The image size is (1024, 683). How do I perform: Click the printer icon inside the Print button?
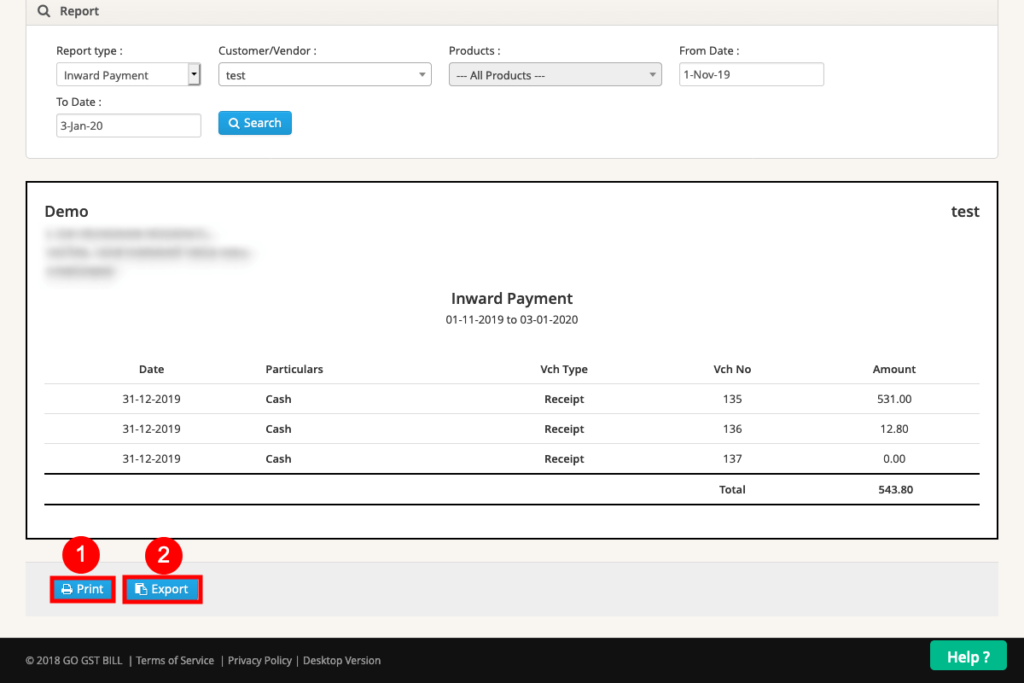pyautogui.click(x=68, y=589)
